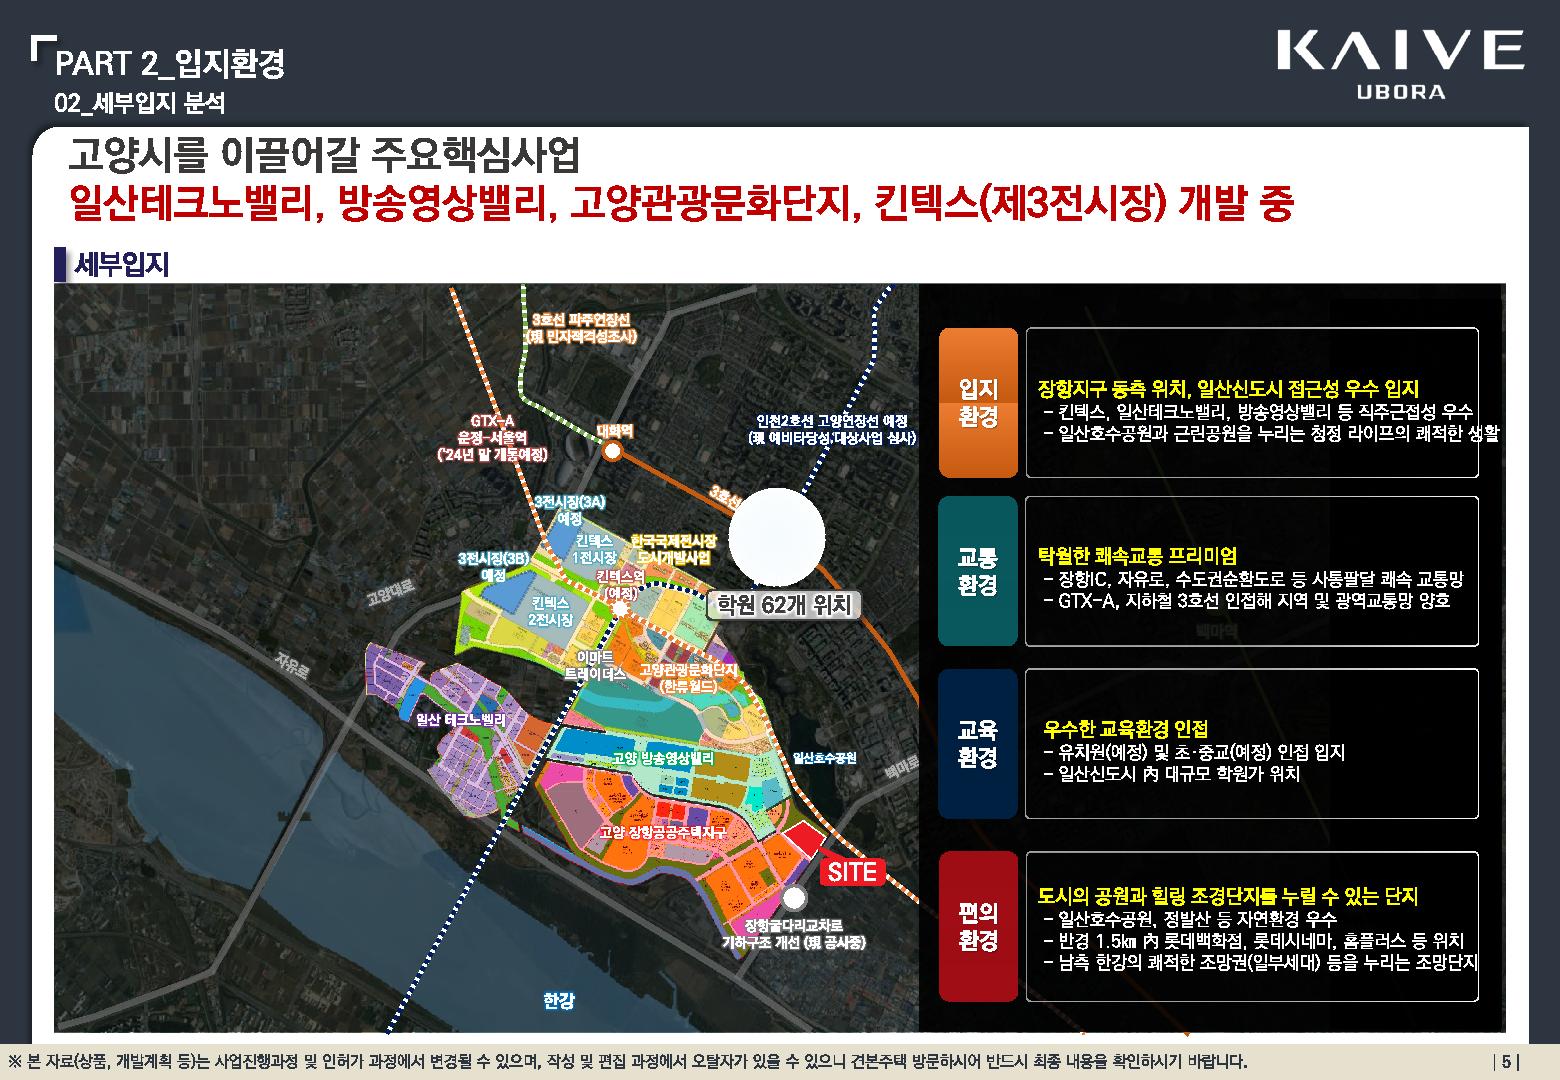1560x1080 pixels.
Task: Click the 킨텍스 2전시장 label
Action: coord(551,611)
